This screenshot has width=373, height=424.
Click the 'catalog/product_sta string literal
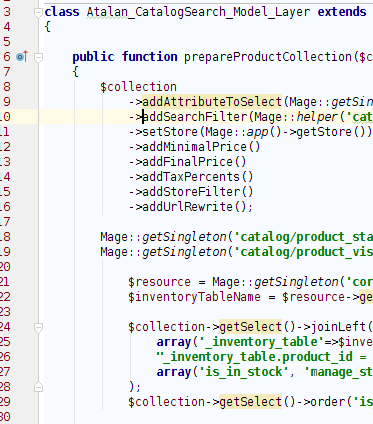click(304, 237)
